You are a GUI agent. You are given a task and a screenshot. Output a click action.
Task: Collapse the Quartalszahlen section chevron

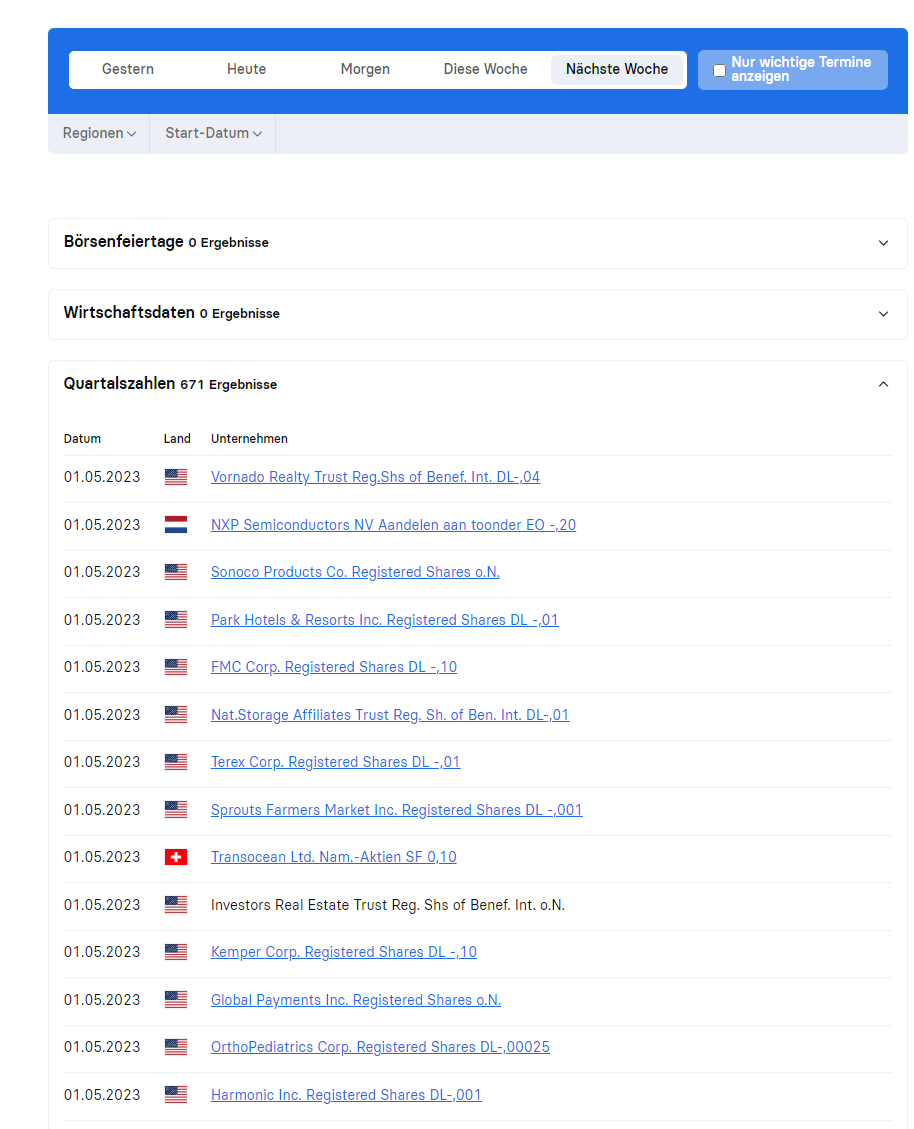pos(883,384)
